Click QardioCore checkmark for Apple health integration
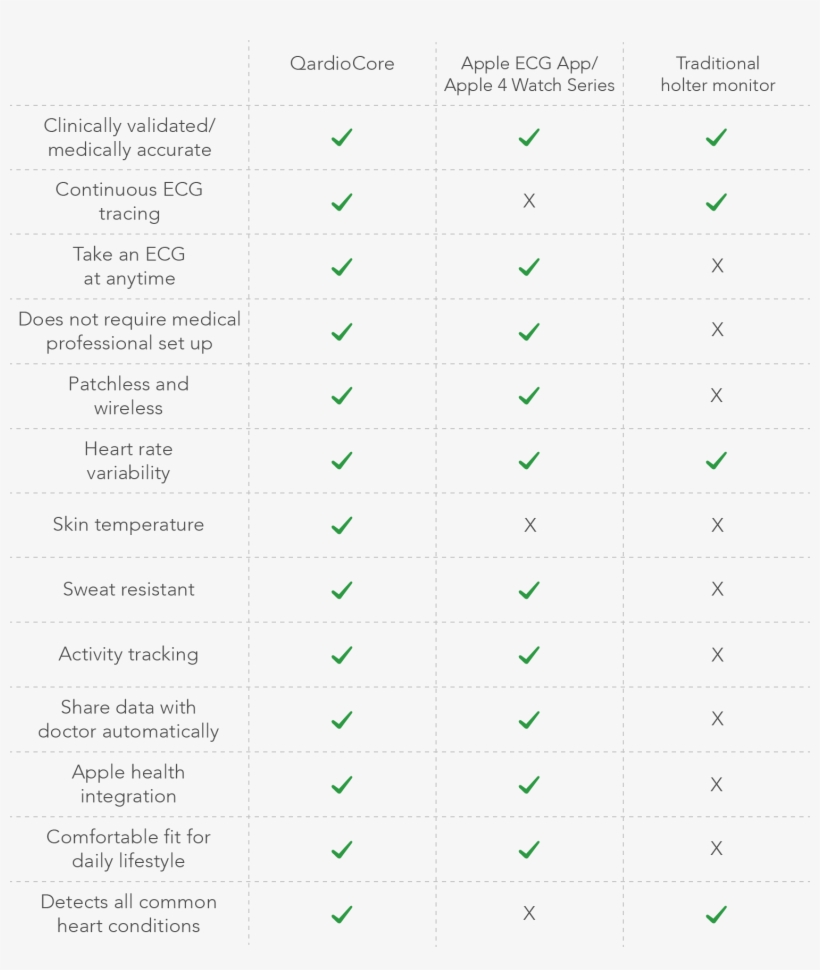The width and height of the screenshot is (820, 970). point(342,785)
